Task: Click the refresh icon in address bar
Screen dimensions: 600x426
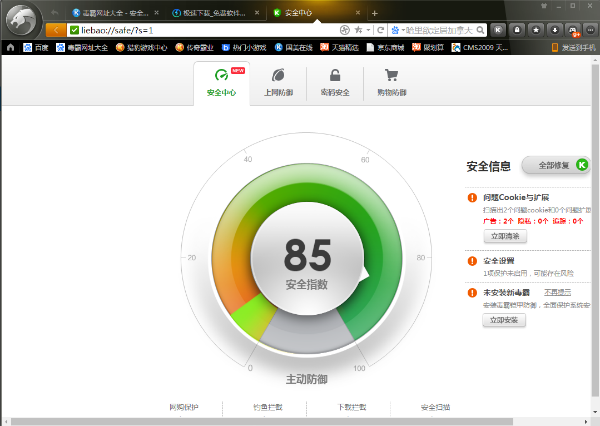Action: [381, 30]
